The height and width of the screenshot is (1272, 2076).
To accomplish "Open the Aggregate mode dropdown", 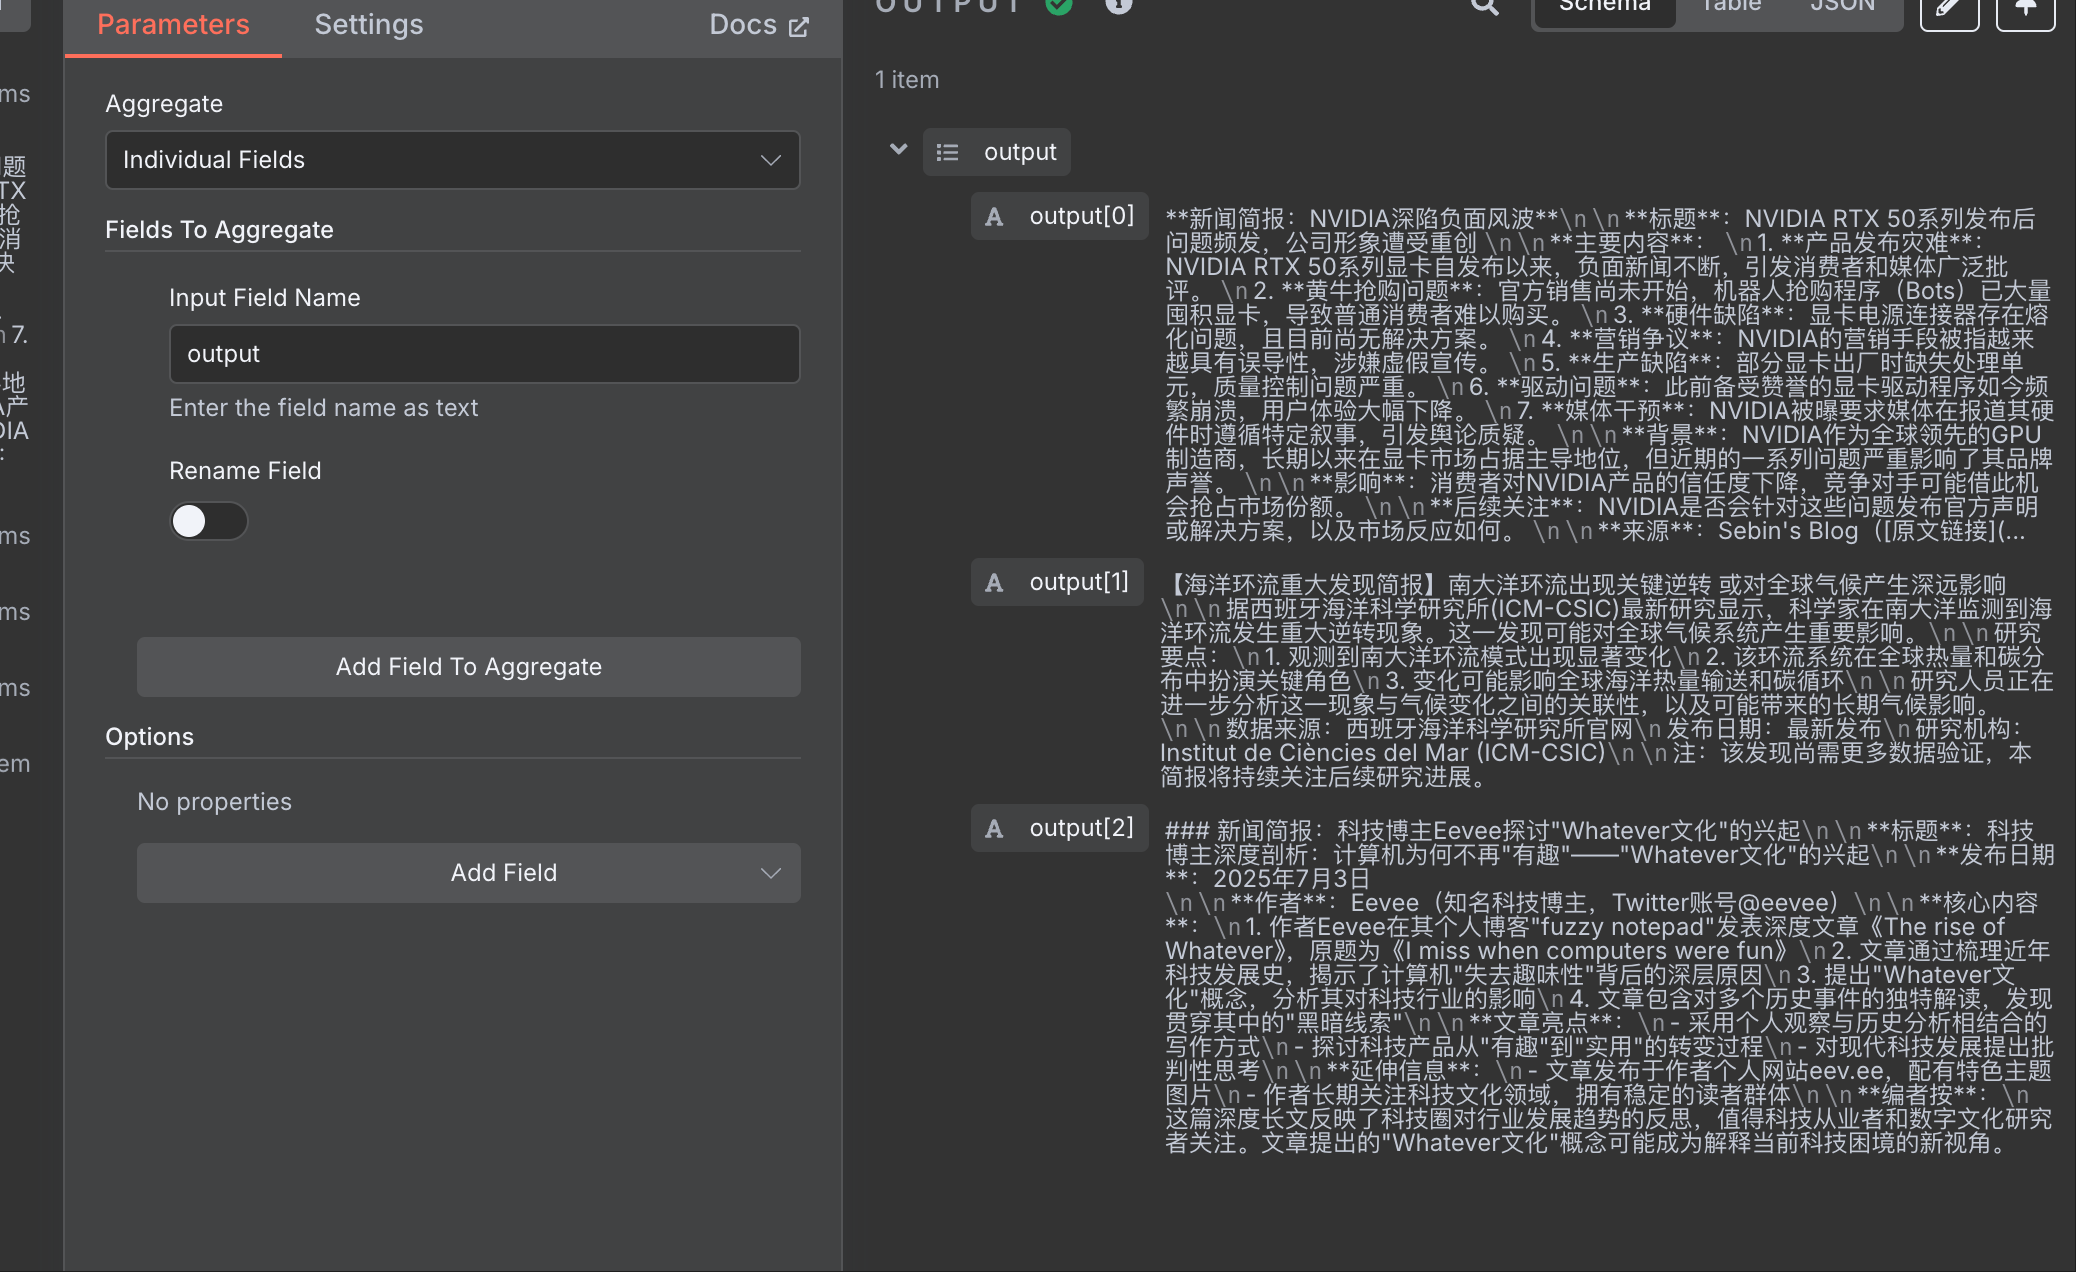I will [452, 160].
